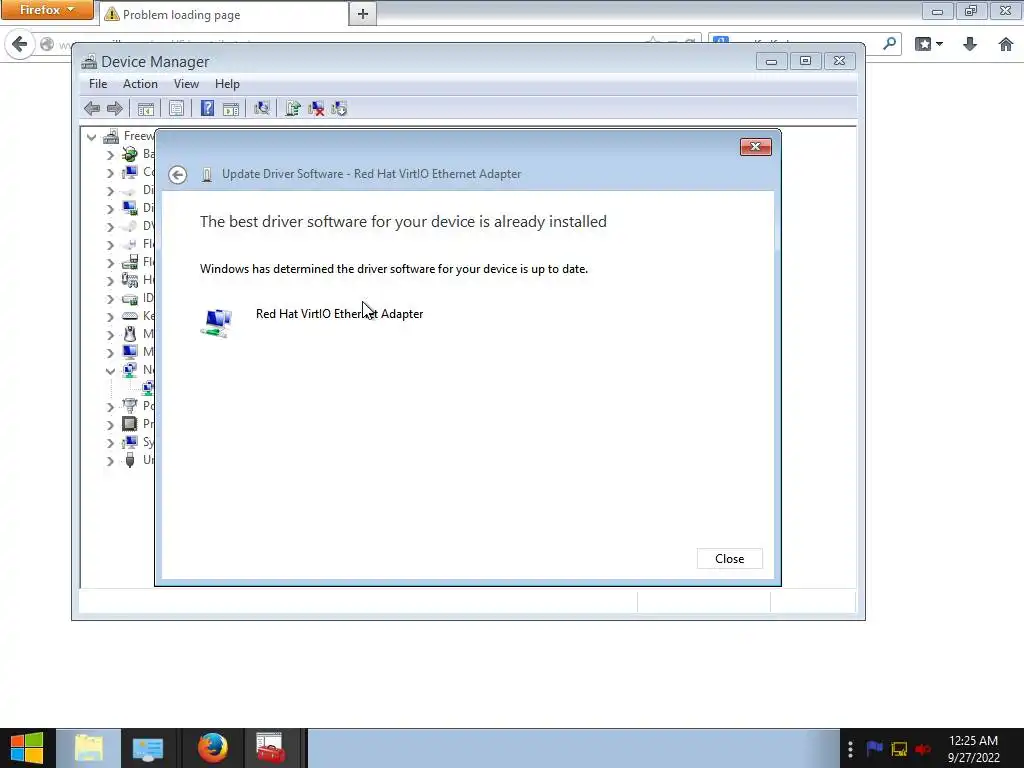Open the Help menu in Device Manager

tap(227, 84)
